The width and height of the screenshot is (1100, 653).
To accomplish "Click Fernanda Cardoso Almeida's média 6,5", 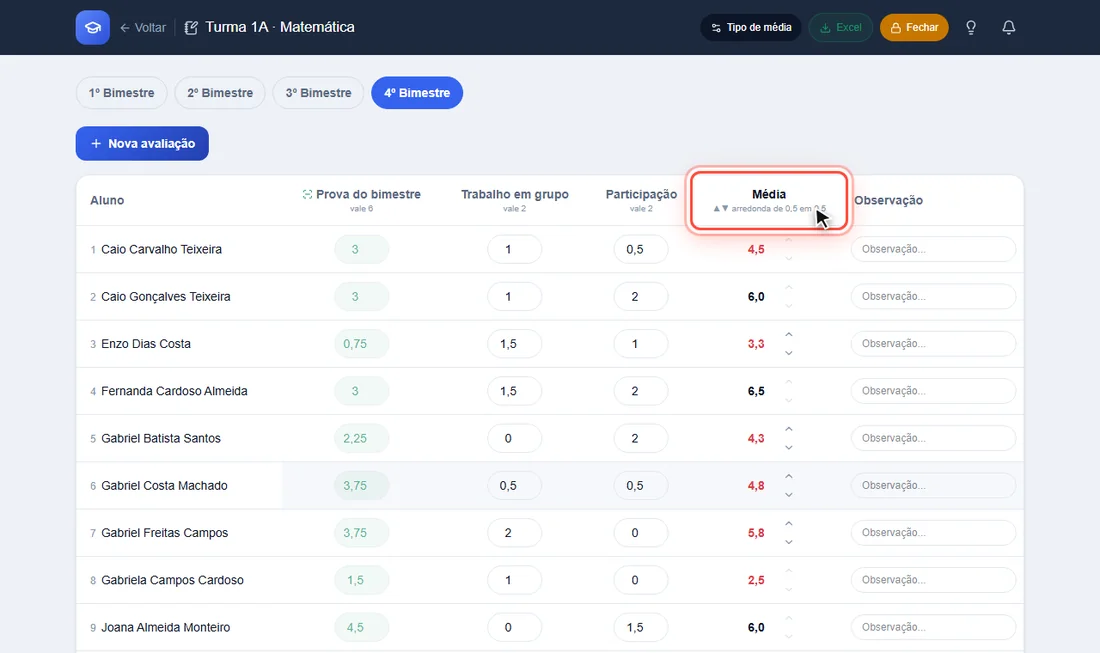I will pos(756,391).
